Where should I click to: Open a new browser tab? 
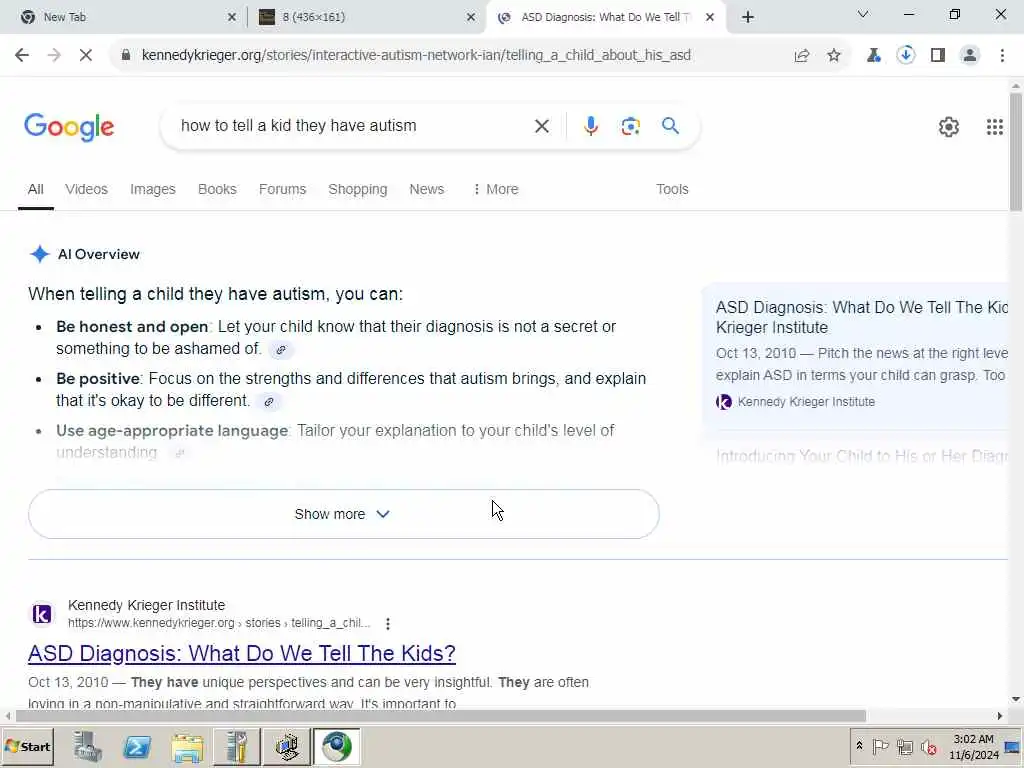click(748, 17)
